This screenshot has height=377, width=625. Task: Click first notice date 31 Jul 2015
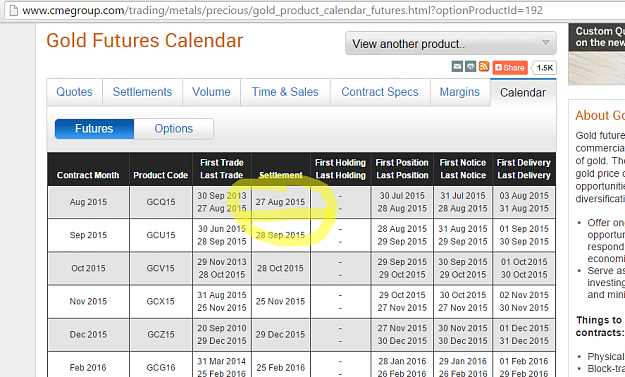(463, 196)
